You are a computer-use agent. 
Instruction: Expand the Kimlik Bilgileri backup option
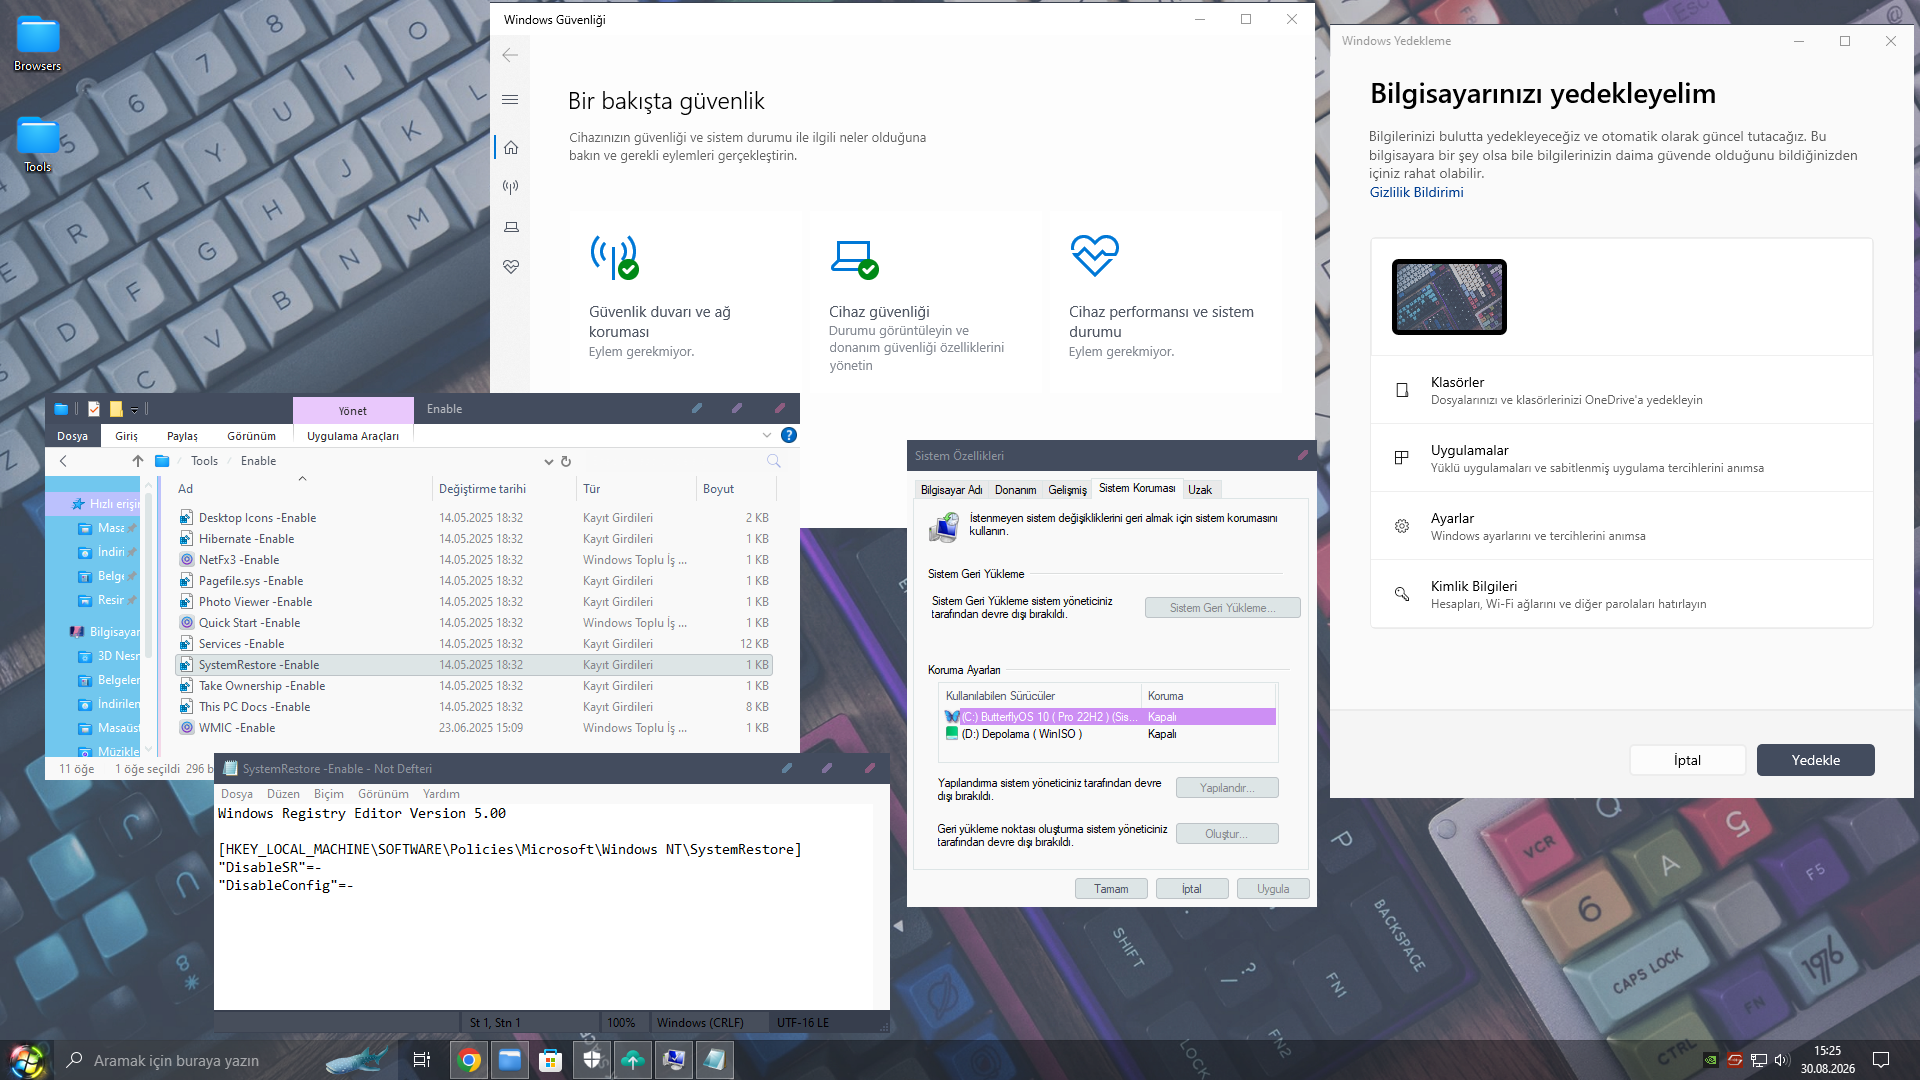[x=1622, y=594]
